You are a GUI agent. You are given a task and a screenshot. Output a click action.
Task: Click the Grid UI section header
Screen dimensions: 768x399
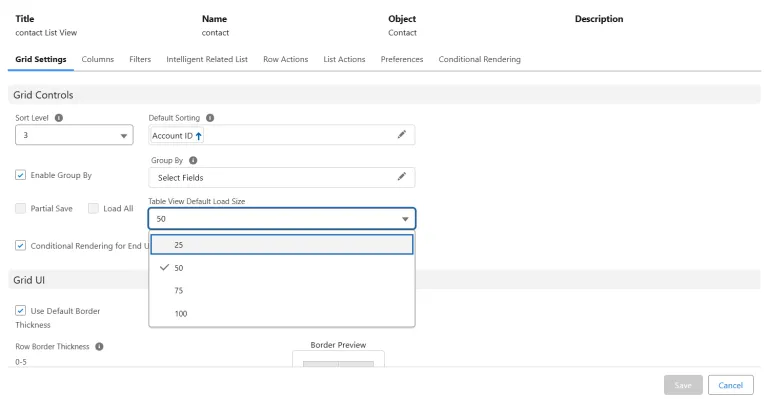(x=384, y=280)
